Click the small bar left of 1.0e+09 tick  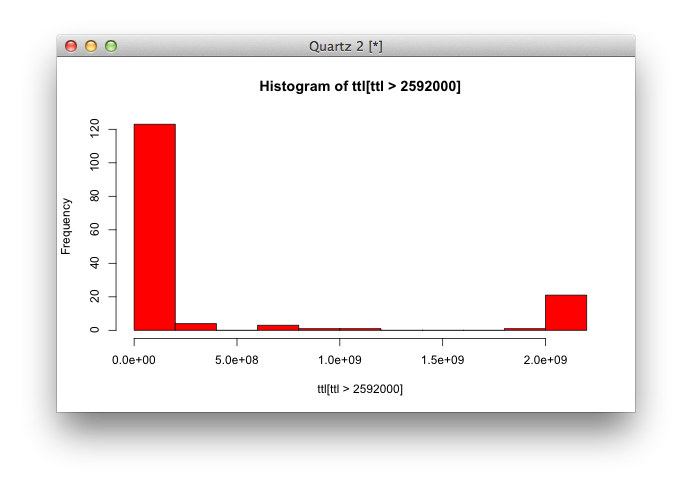click(278, 327)
